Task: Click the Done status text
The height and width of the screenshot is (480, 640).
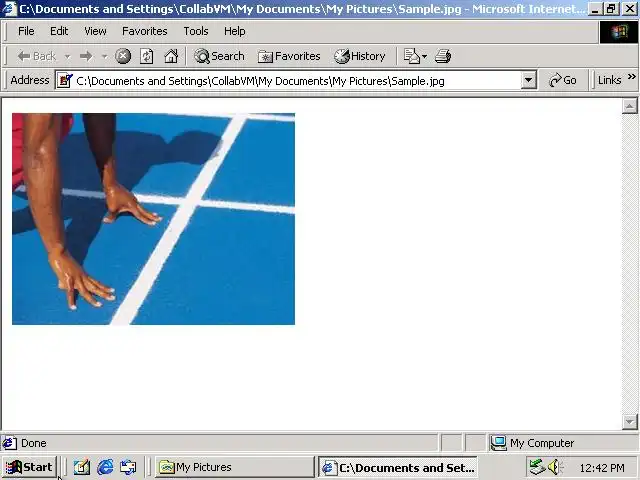Action: tap(33, 443)
